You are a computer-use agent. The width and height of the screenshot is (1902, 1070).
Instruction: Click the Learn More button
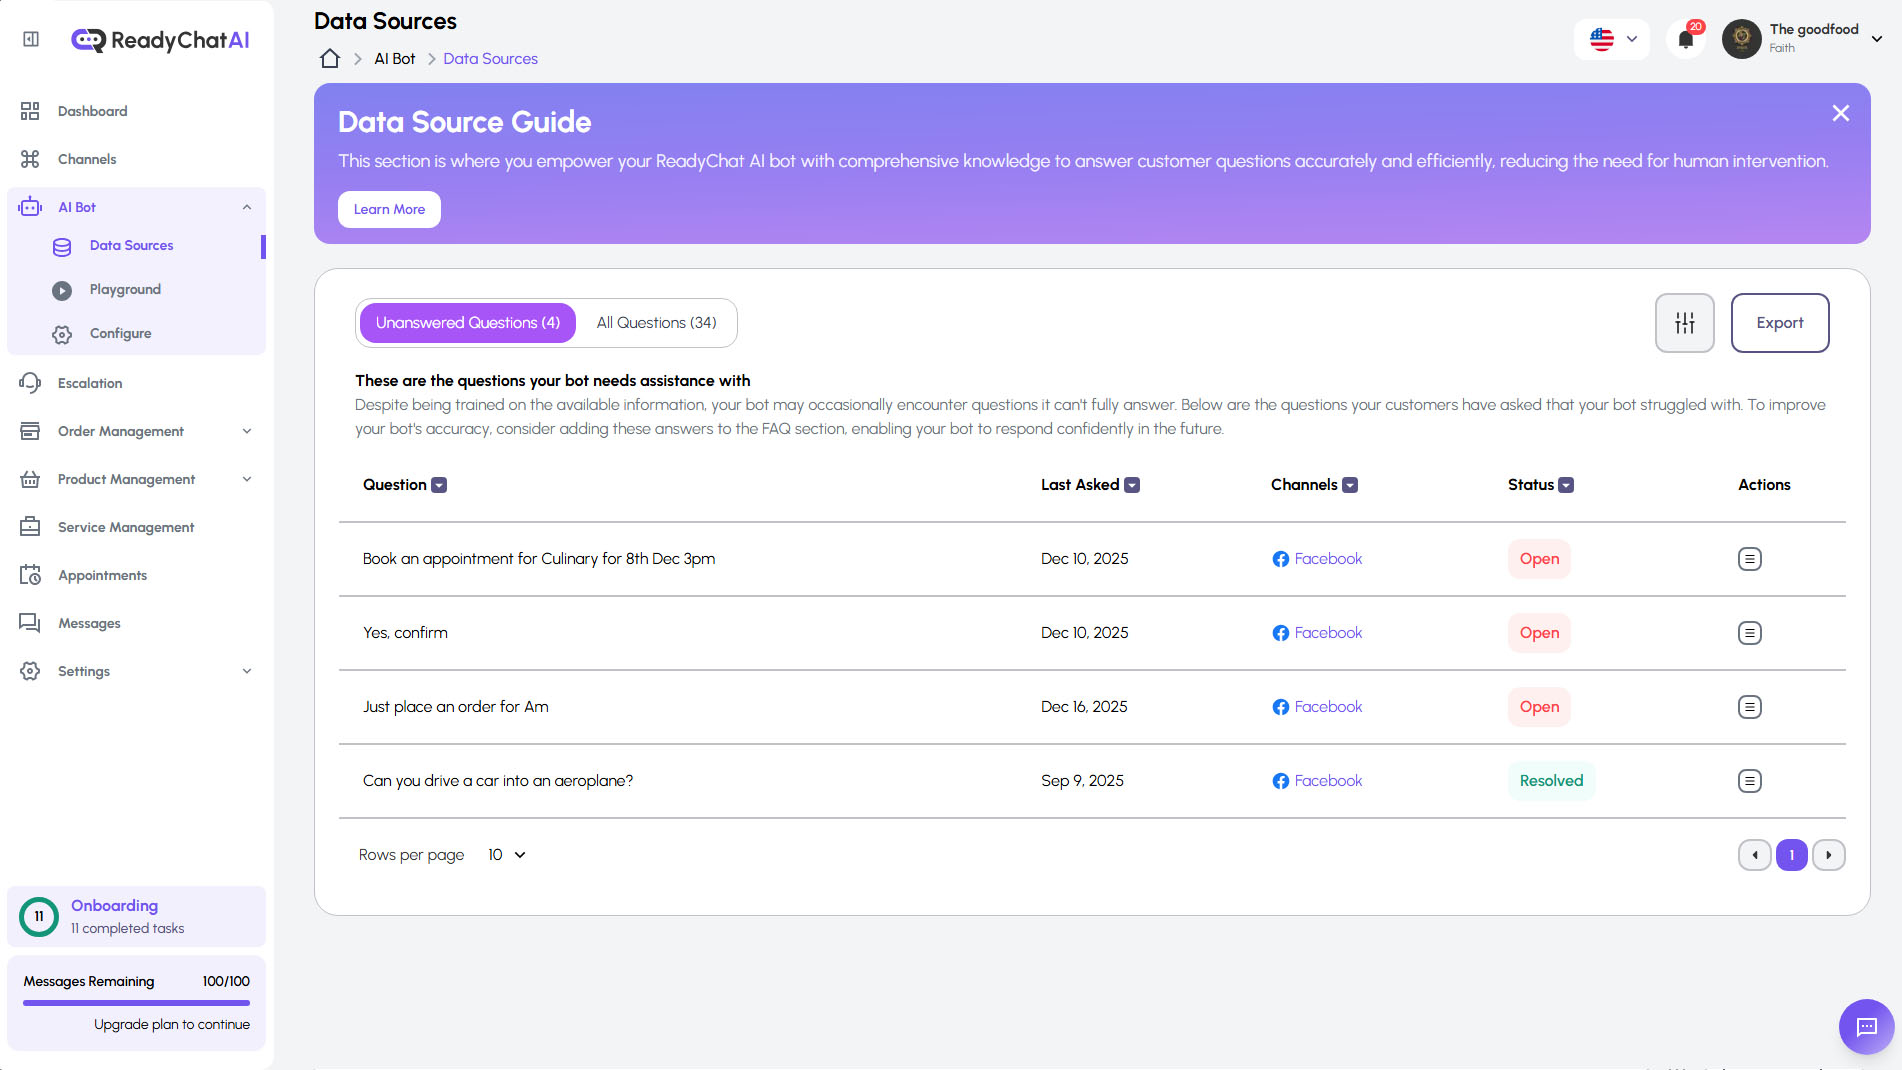389,209
